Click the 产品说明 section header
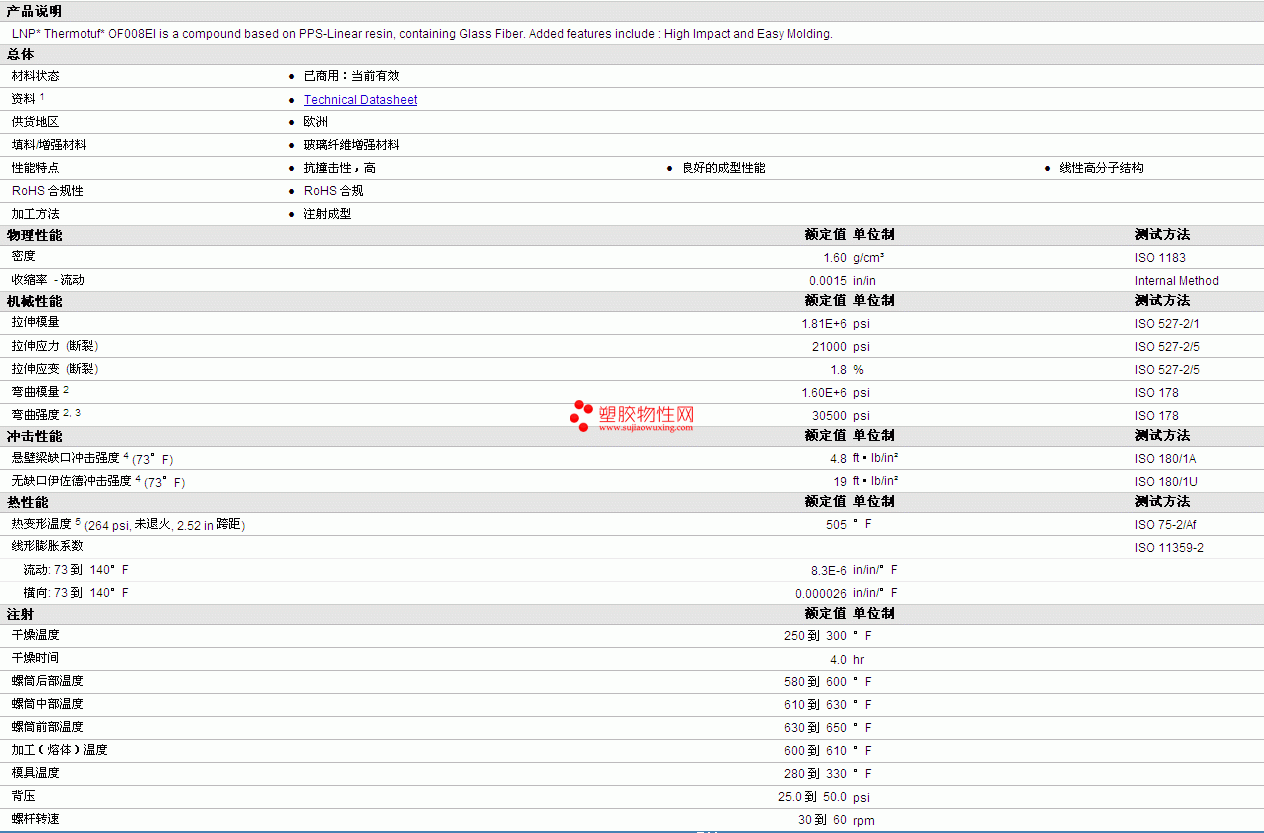1264x833 pixels. tap(34, 11)
